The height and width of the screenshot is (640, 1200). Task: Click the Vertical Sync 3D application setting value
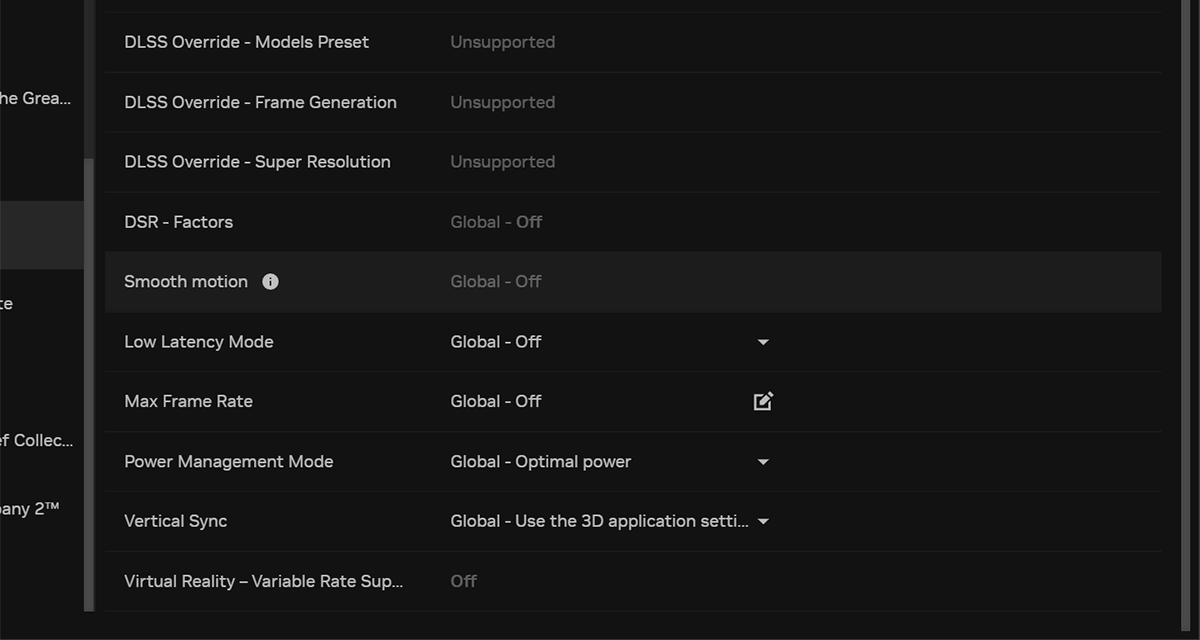tap(599, 522)
